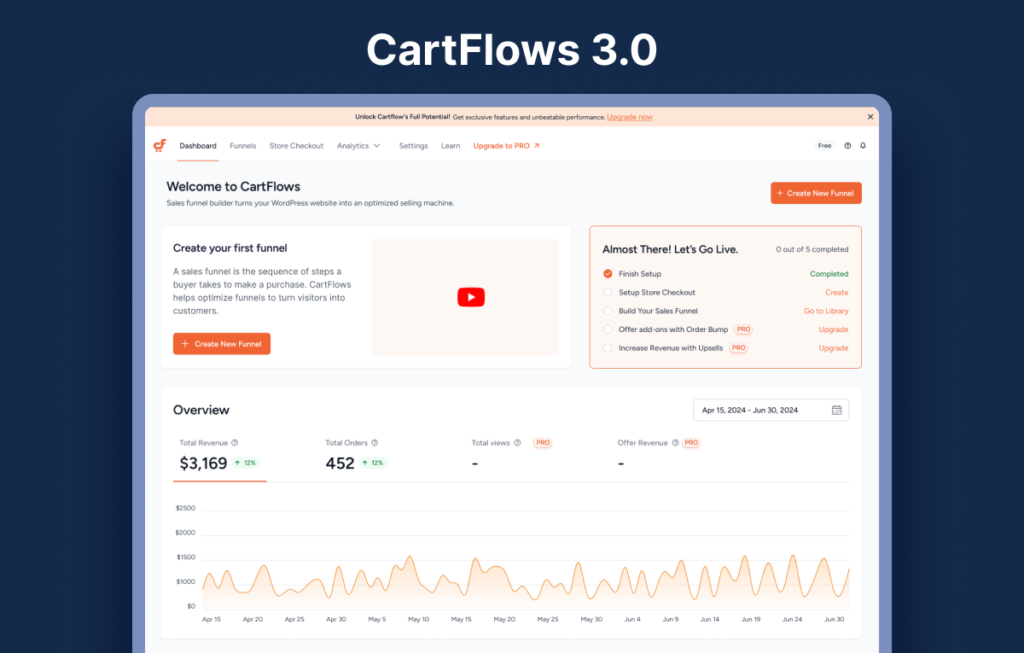Open the Apr 15, 2024 - Jun 30, 2024 date picker
This screenshot has width=1024, height=653.
point(771,410)
